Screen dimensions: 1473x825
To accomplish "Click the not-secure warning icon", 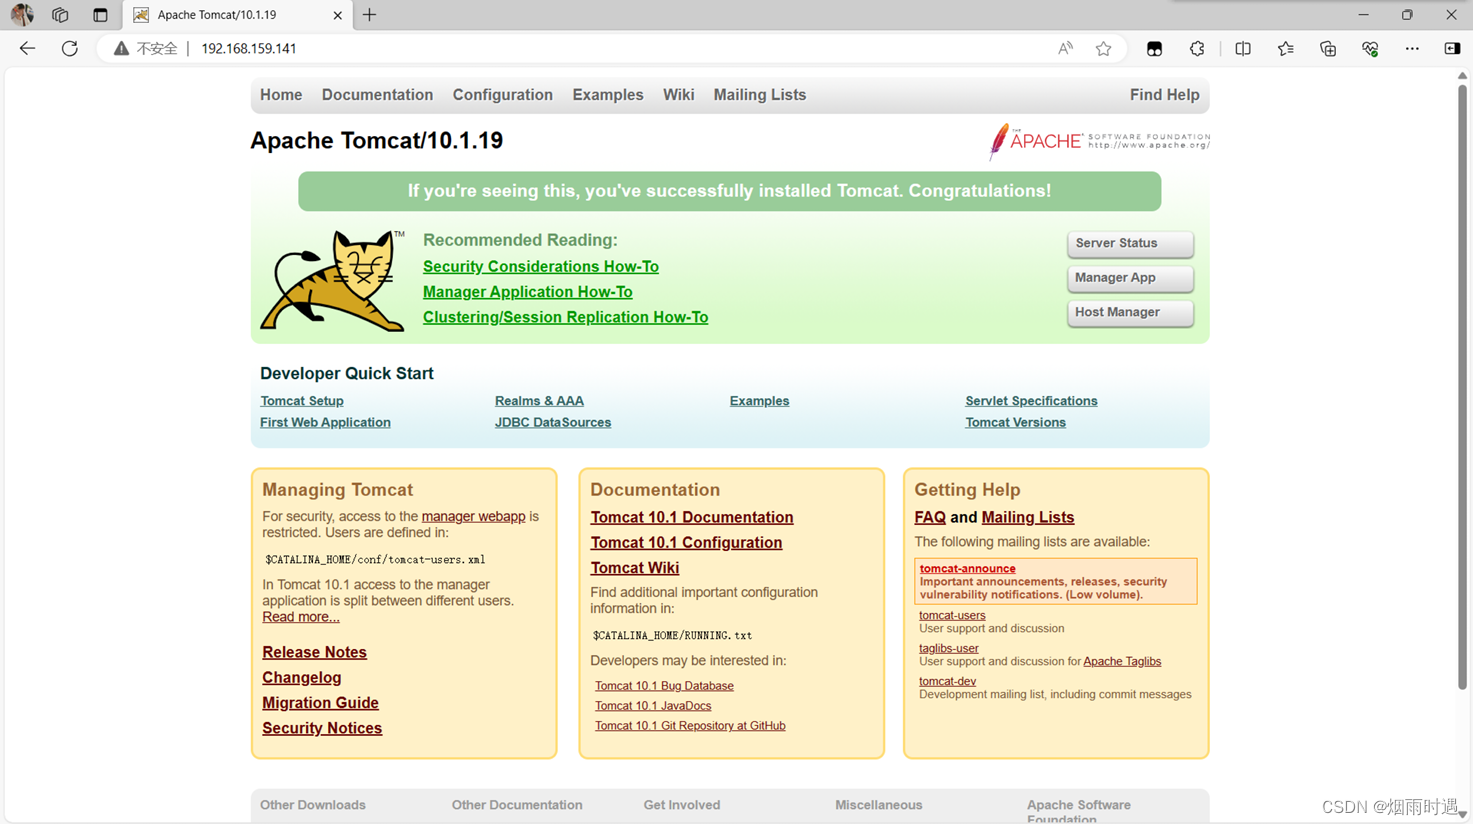I will coord(121,48).
